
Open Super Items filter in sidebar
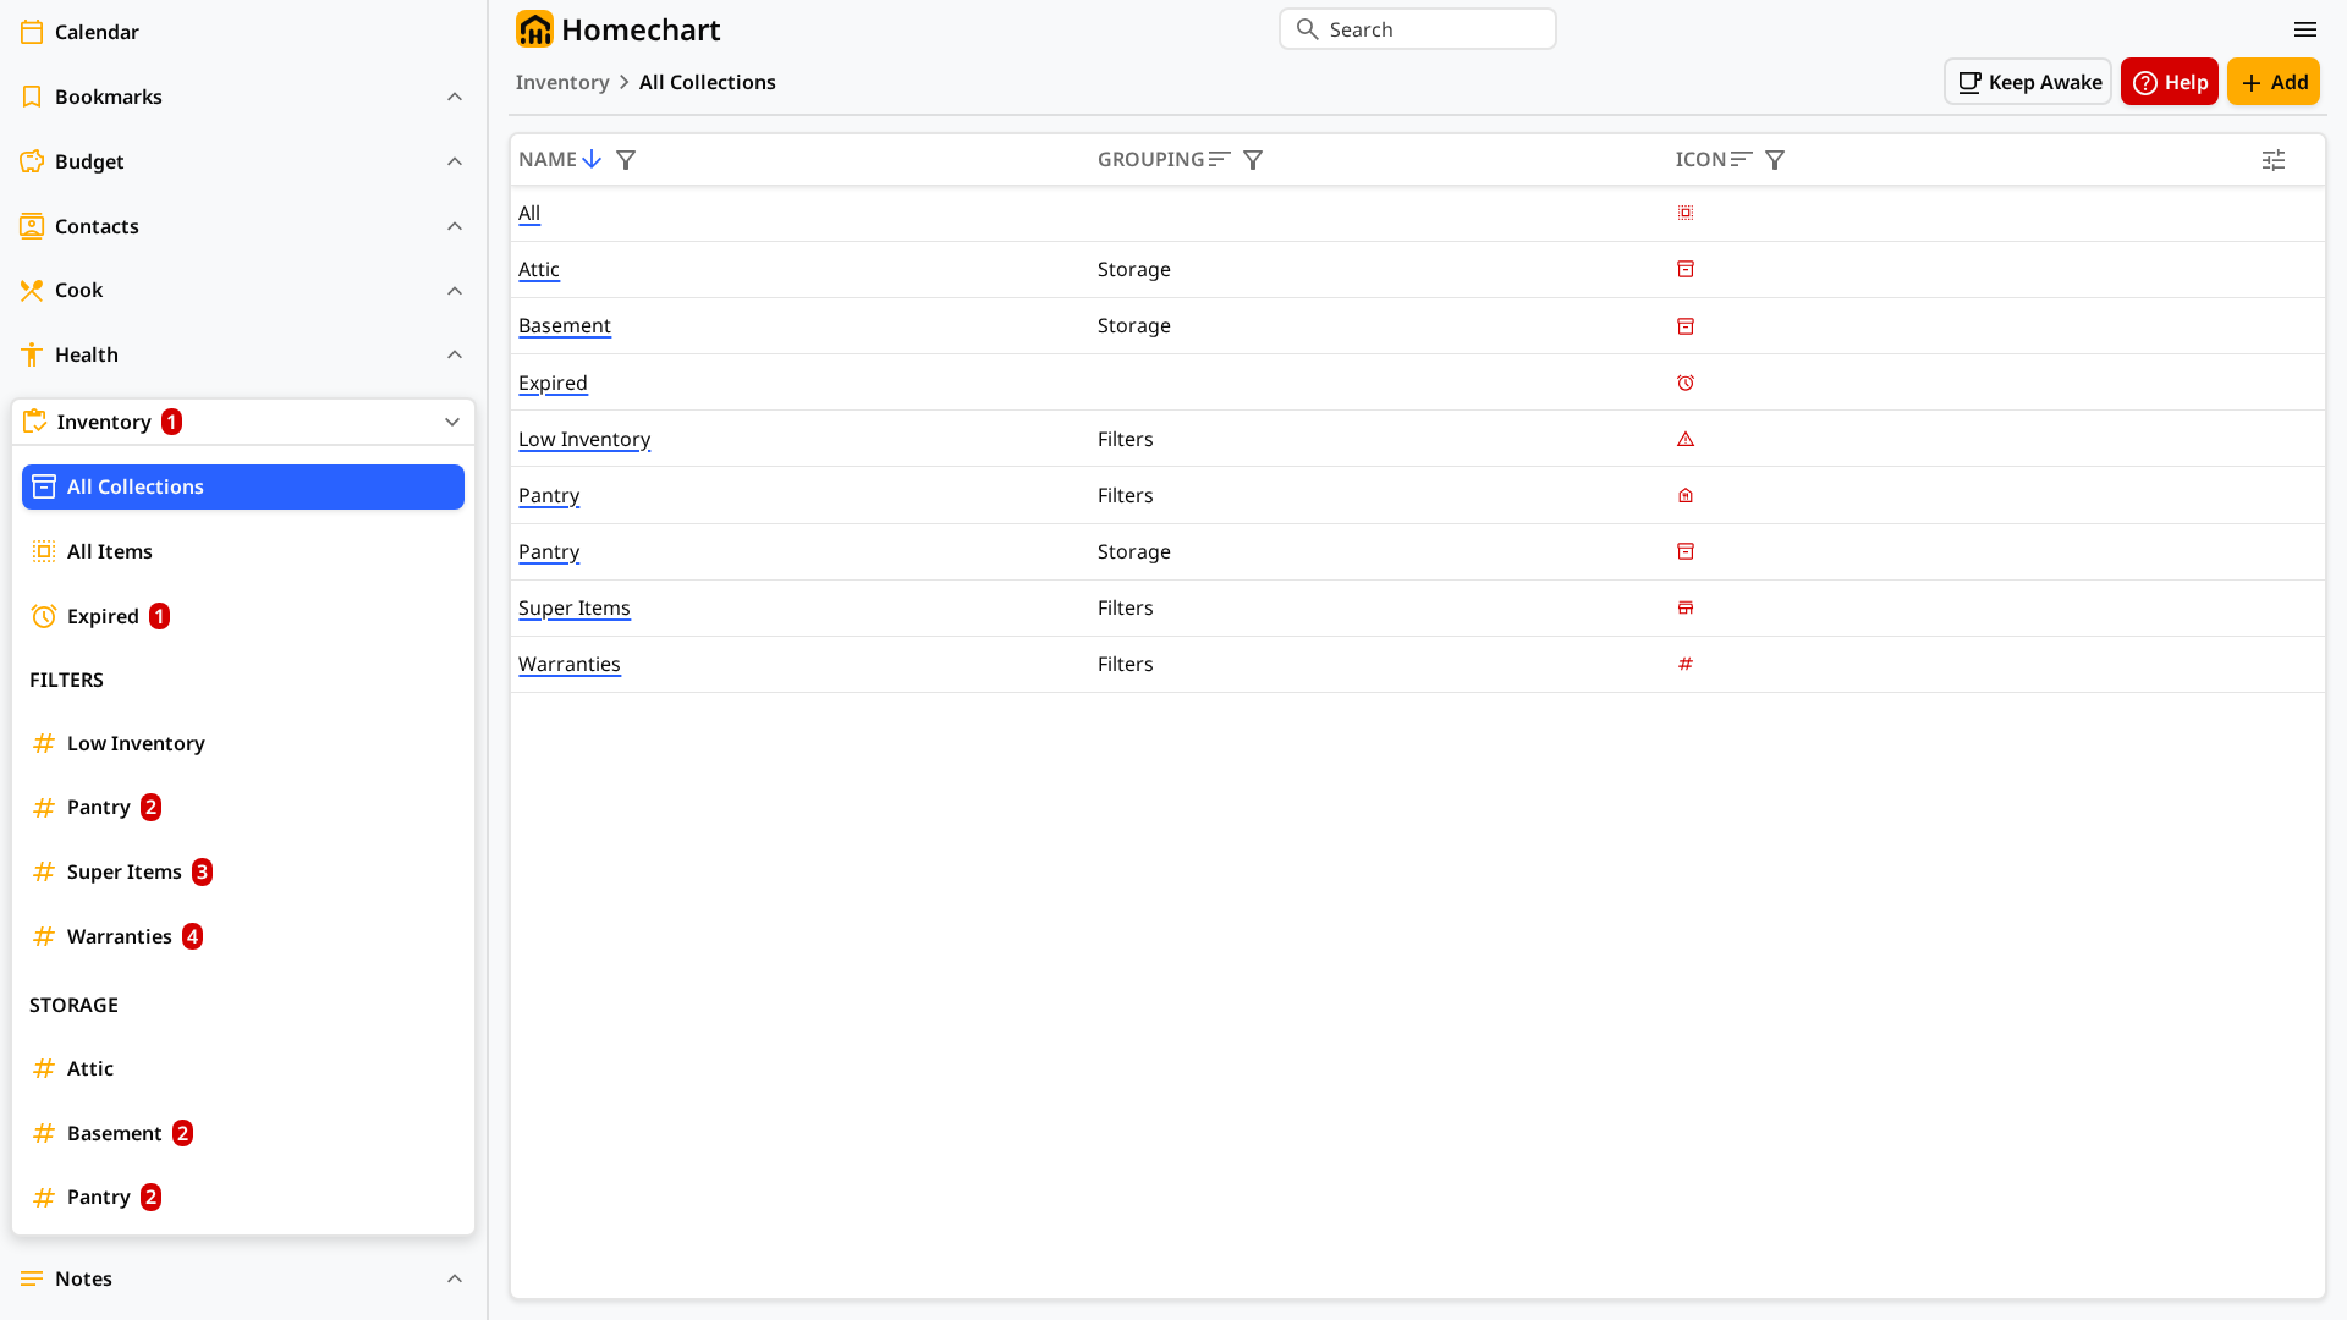[x=243, y=872]
